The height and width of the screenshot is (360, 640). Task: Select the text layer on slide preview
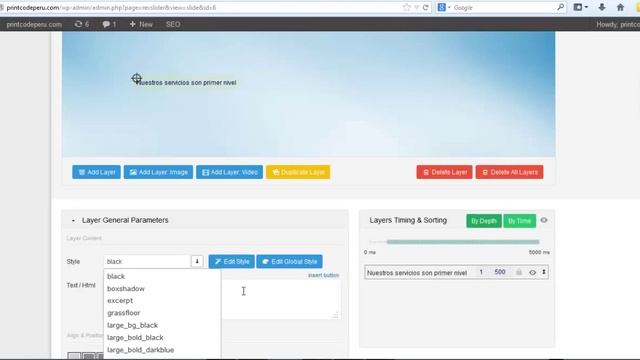[187, 83]
